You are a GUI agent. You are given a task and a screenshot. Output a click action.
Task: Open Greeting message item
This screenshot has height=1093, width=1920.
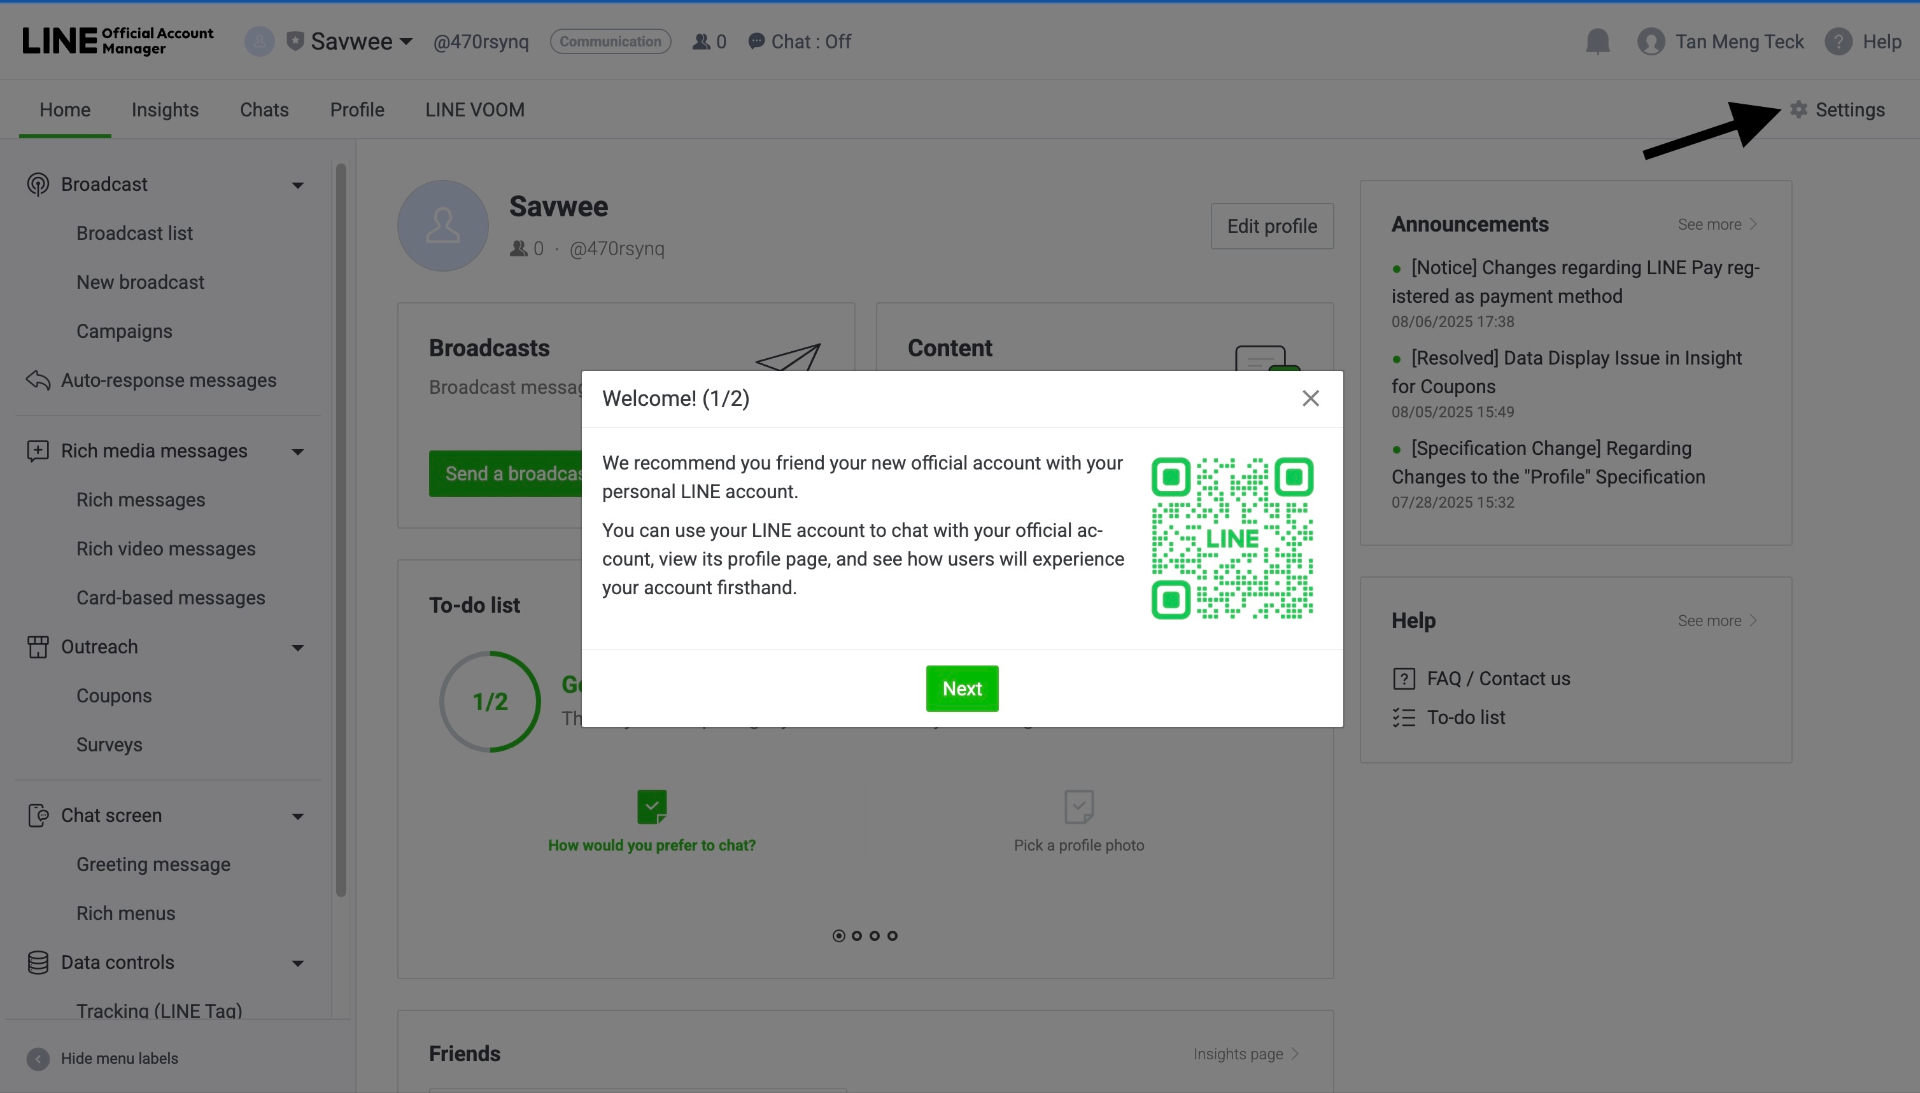[x=153, y=864]
